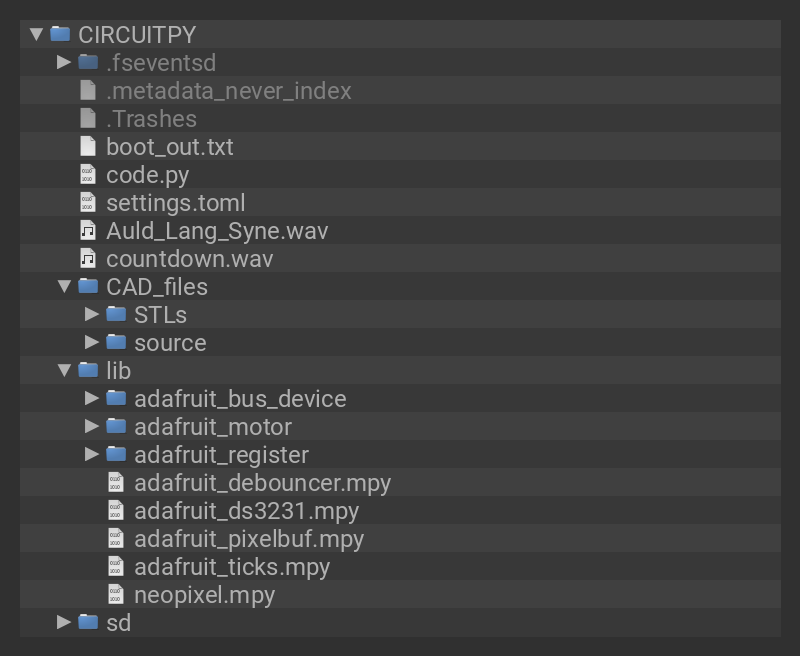Click the adafruit_motor folder icon

(x=117, y=427)
